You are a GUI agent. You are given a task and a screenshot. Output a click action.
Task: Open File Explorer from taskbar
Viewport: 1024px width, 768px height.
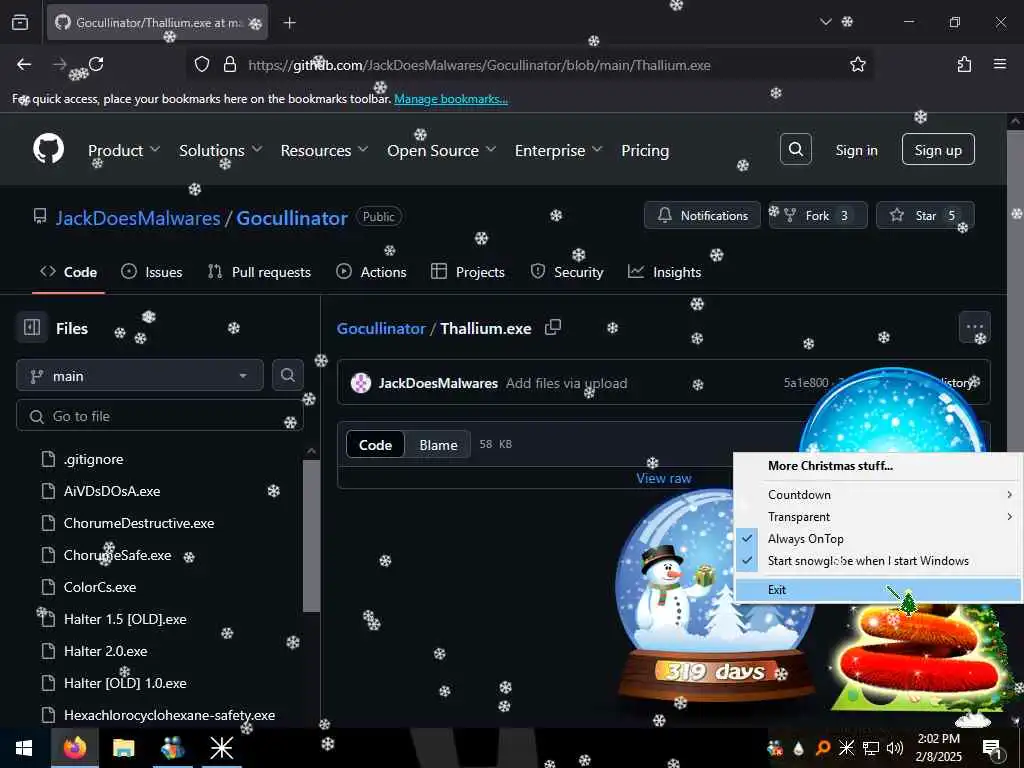pos(123,748)
